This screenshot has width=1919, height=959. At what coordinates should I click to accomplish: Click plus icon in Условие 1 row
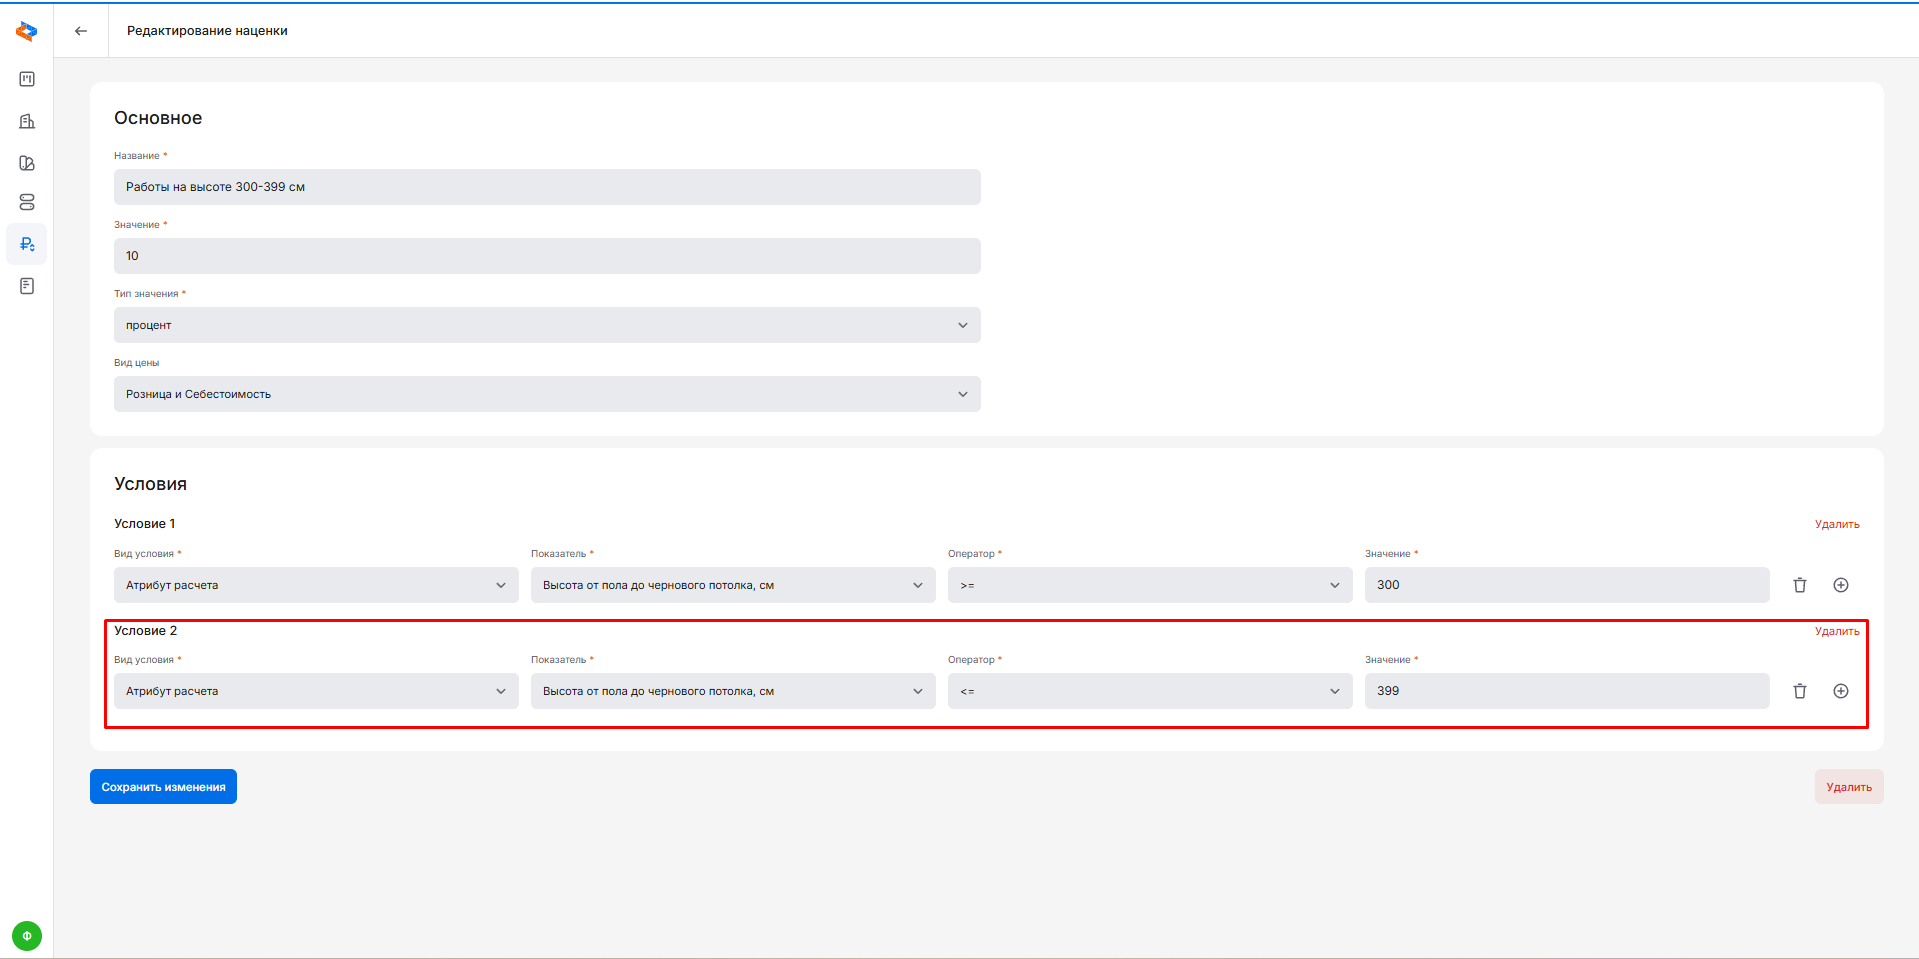[1840, 585]
